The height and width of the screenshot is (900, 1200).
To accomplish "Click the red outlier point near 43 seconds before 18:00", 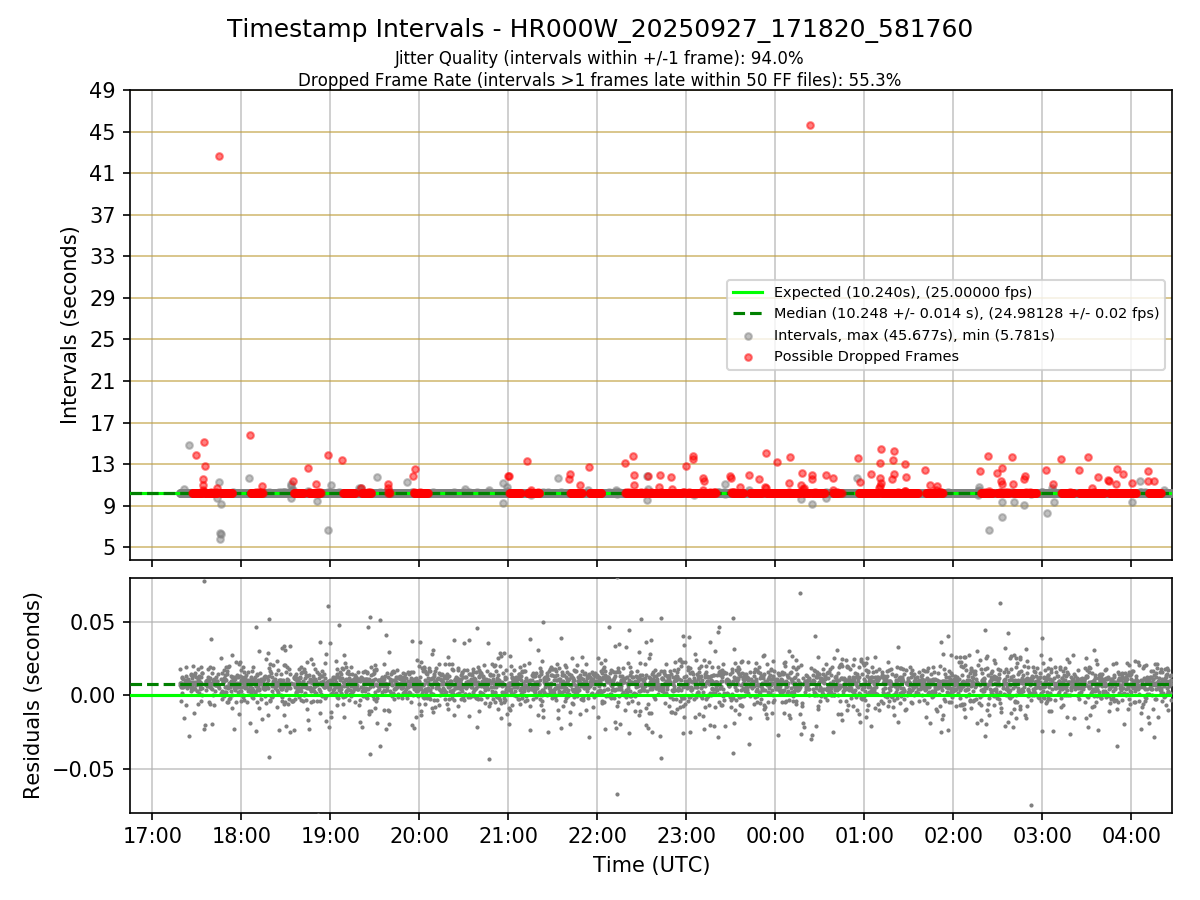I will 219,156.
